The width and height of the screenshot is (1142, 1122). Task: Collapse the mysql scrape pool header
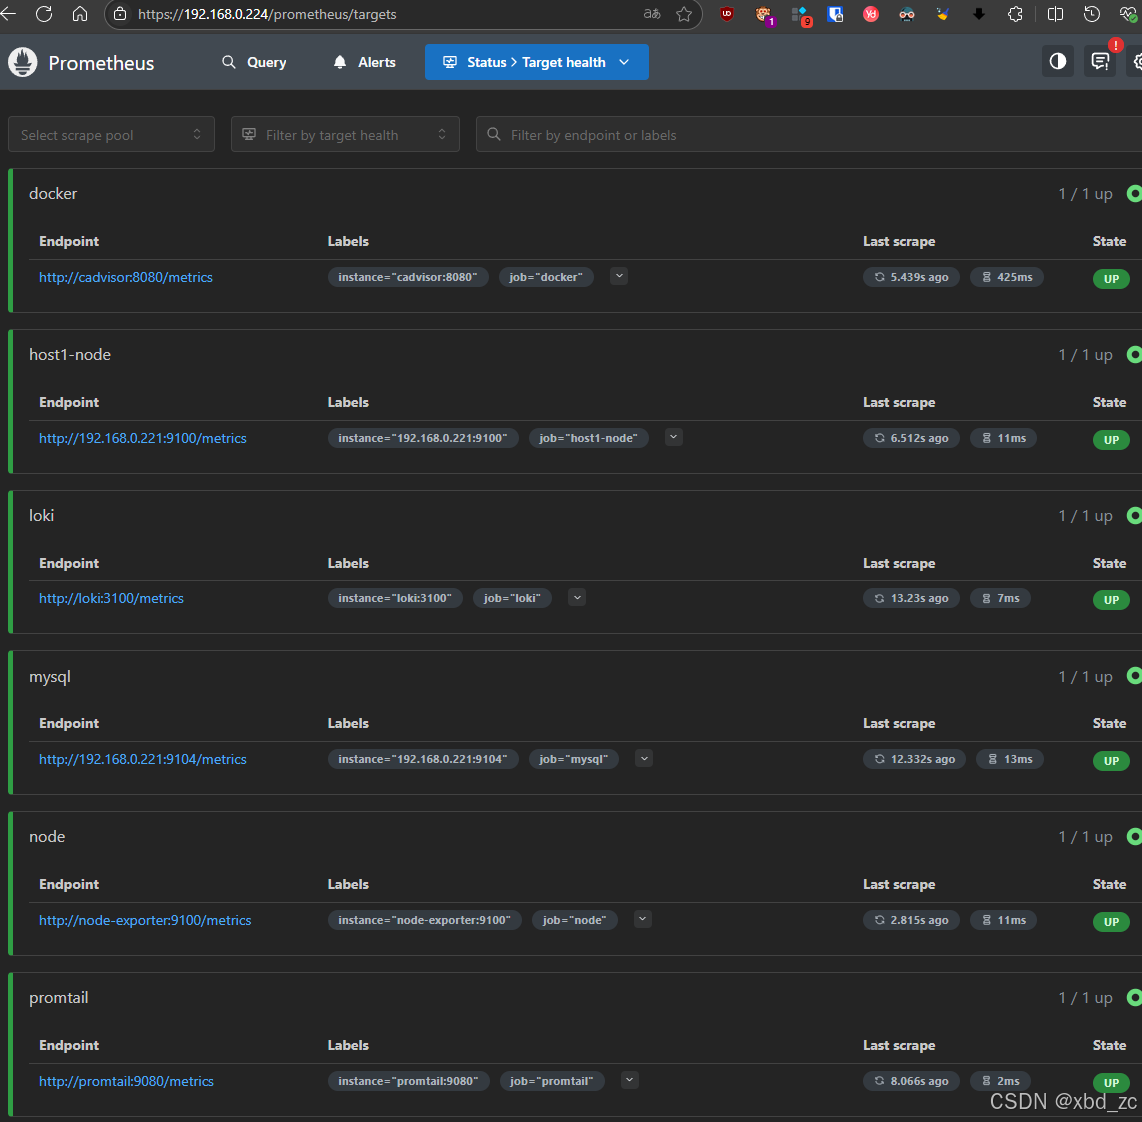(x=579, y=676)
